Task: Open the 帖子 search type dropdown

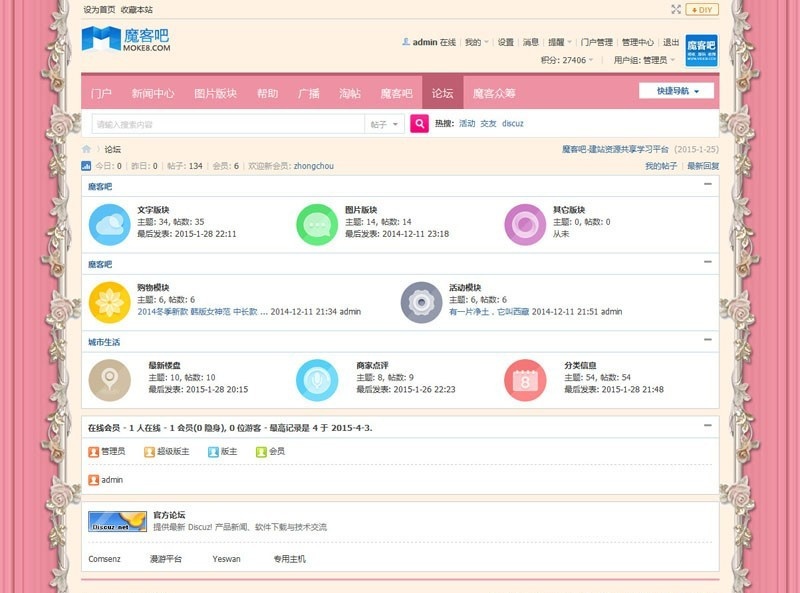Action: click(385, 124)
